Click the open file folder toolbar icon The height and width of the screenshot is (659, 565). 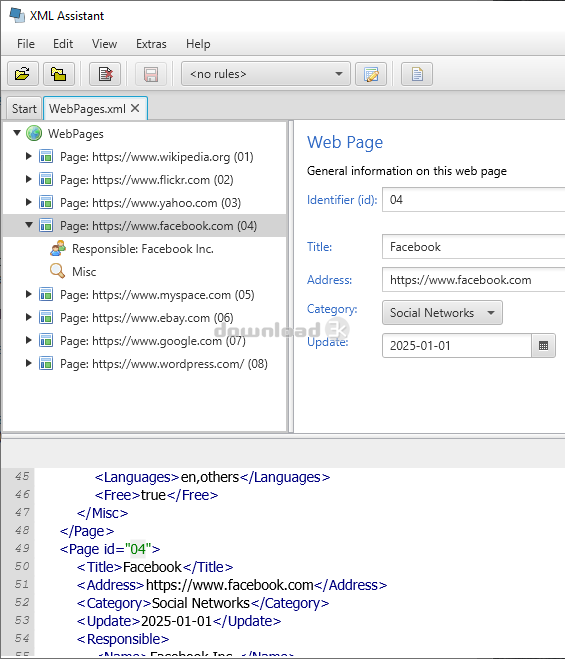(x=23, y=74)
